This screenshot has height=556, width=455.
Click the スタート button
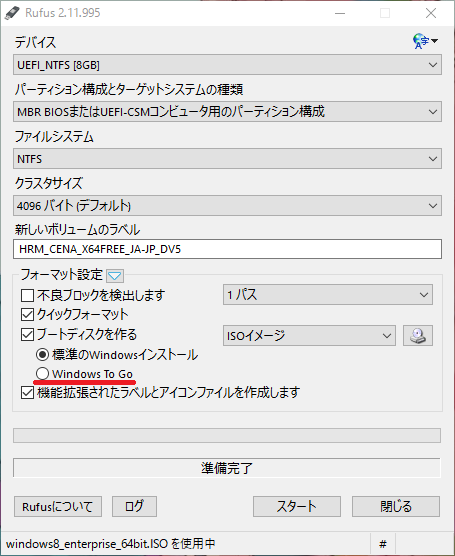[x=297, y=506]
